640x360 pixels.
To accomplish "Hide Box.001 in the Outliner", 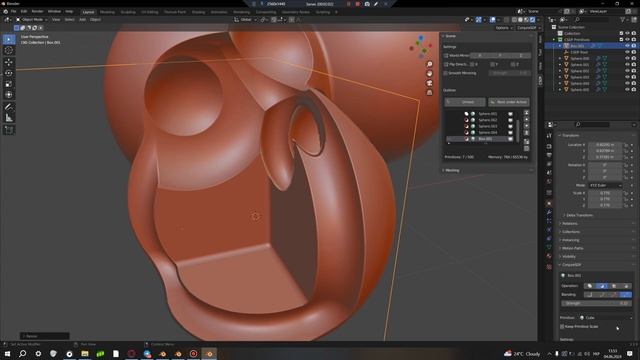I will (x=627, y=46).
